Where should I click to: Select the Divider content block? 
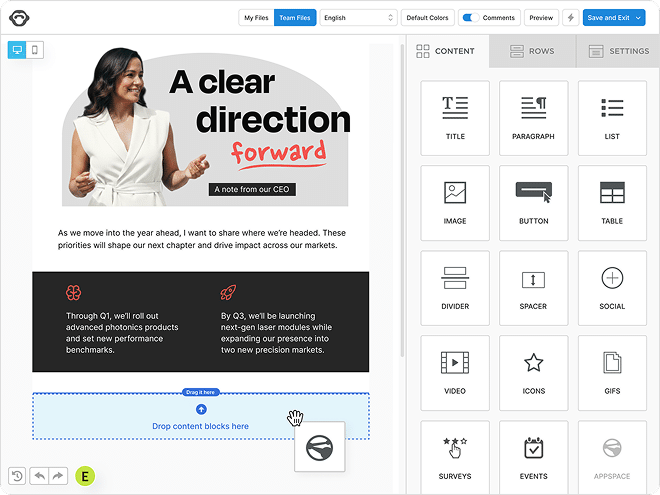455,288
